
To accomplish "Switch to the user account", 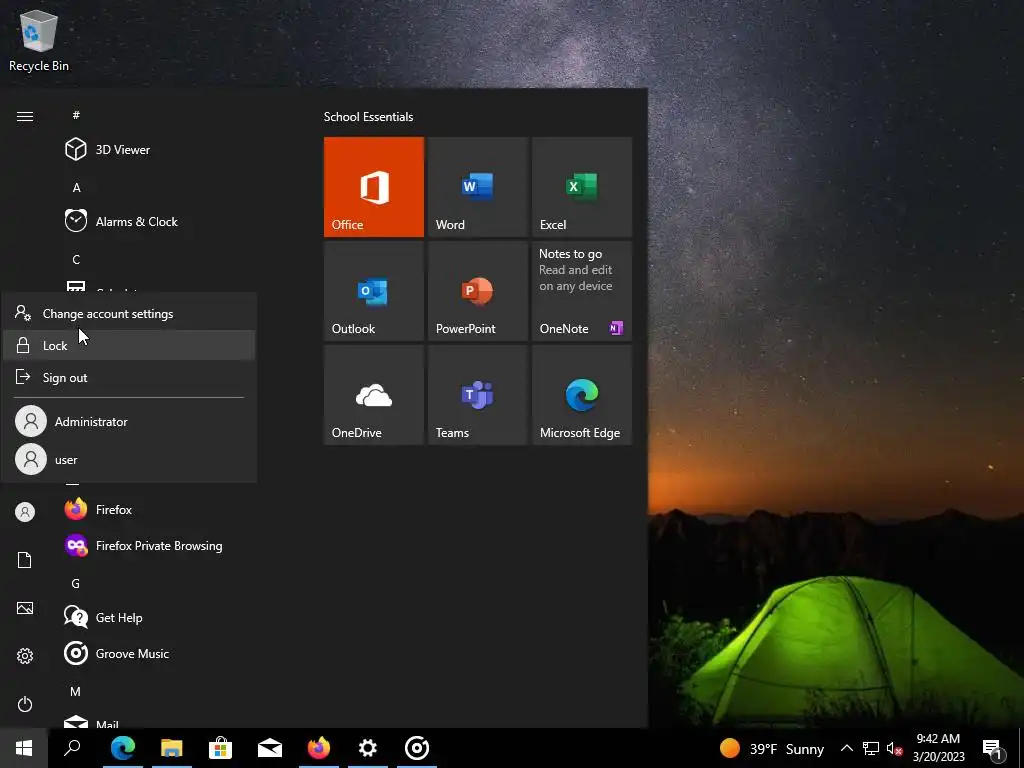I will (x=129, y=459).
